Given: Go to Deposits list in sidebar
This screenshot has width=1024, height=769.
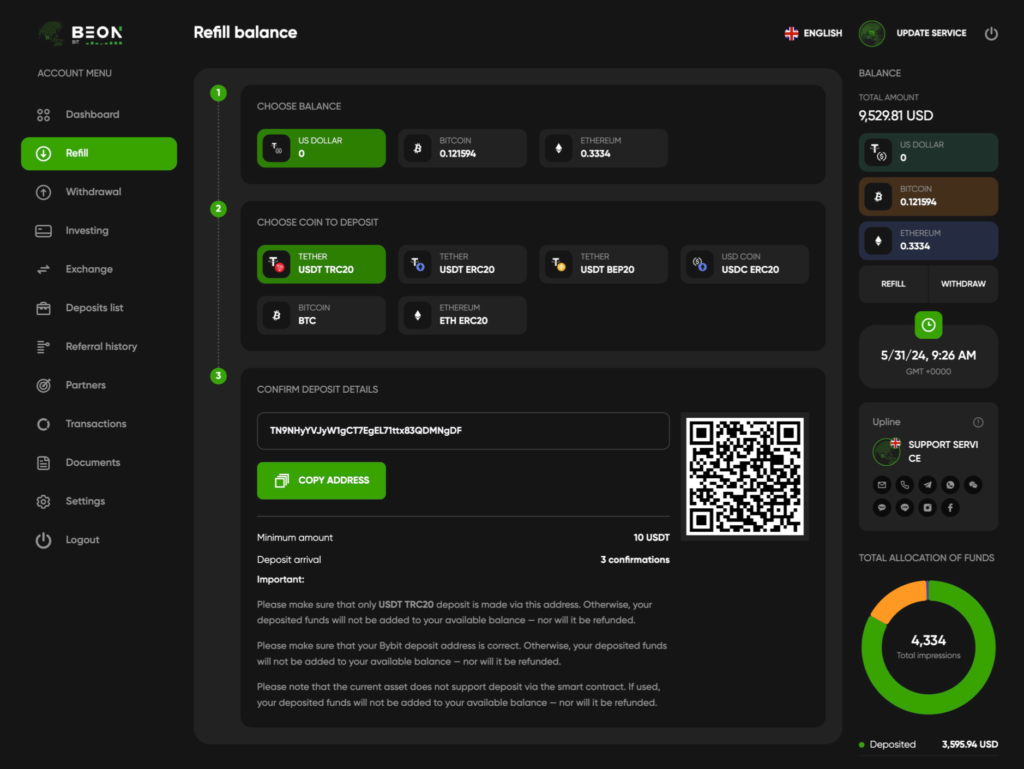Looking at the screenshot, I should [94, 308].
